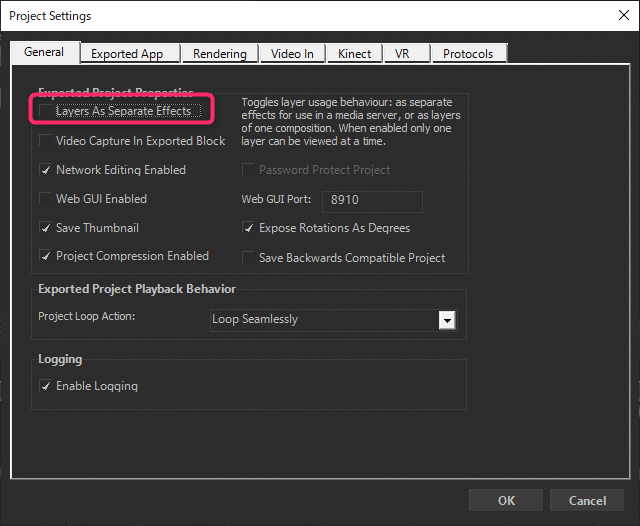Uncheck Expose Rotations As Degrees
The width and height of the screenshot is (640, 526).
click(x=248, y=227)
